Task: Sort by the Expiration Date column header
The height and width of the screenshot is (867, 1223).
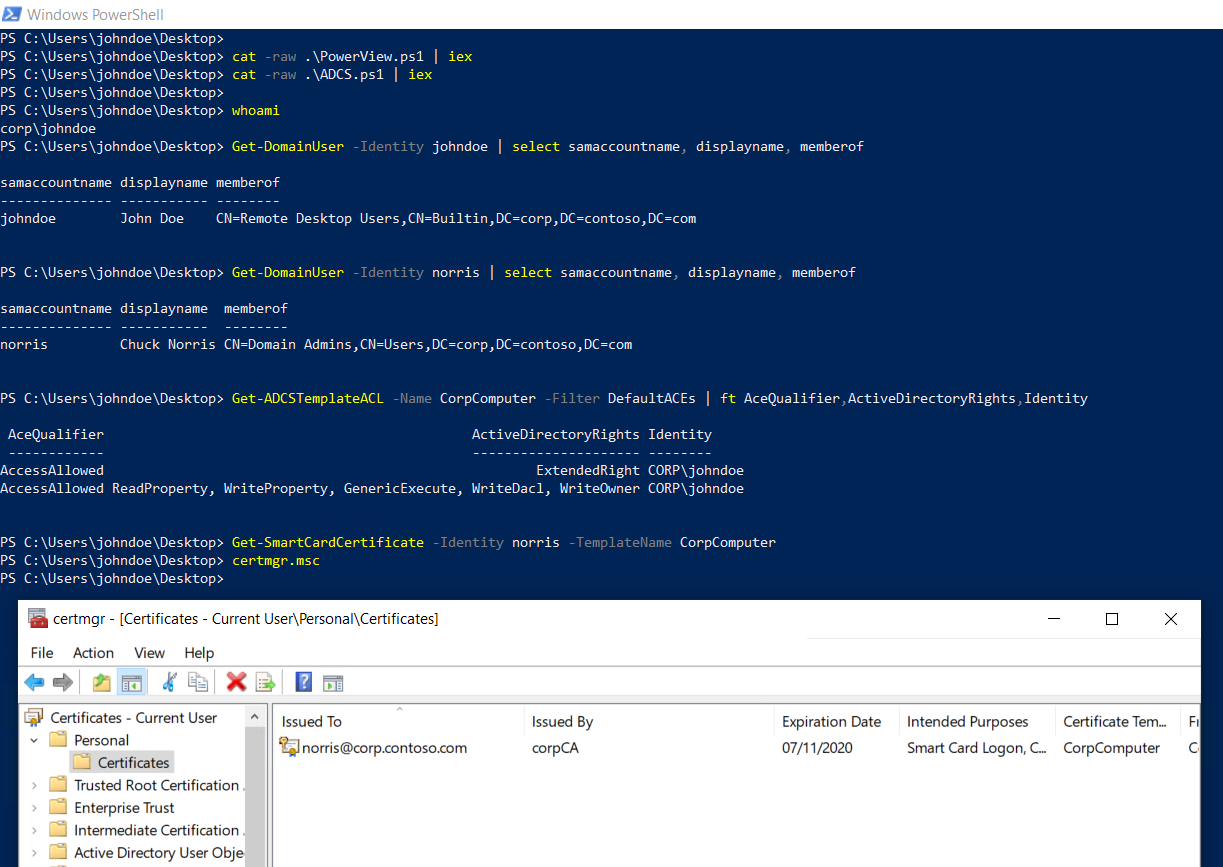Action: coord(836,721)
